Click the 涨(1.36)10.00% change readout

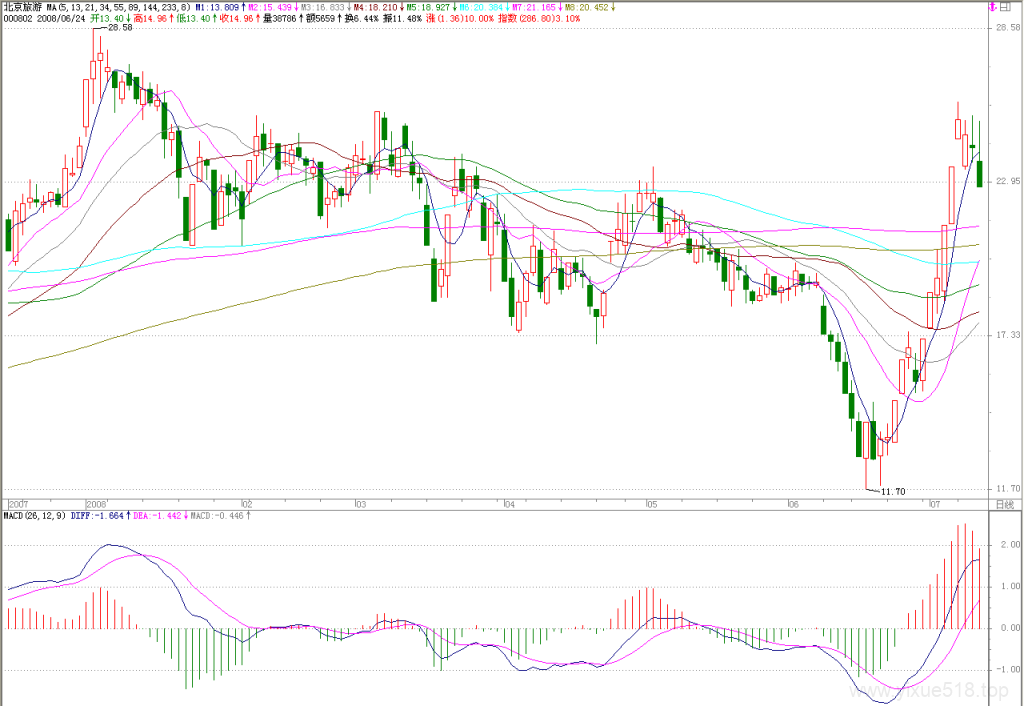(460, 19)
